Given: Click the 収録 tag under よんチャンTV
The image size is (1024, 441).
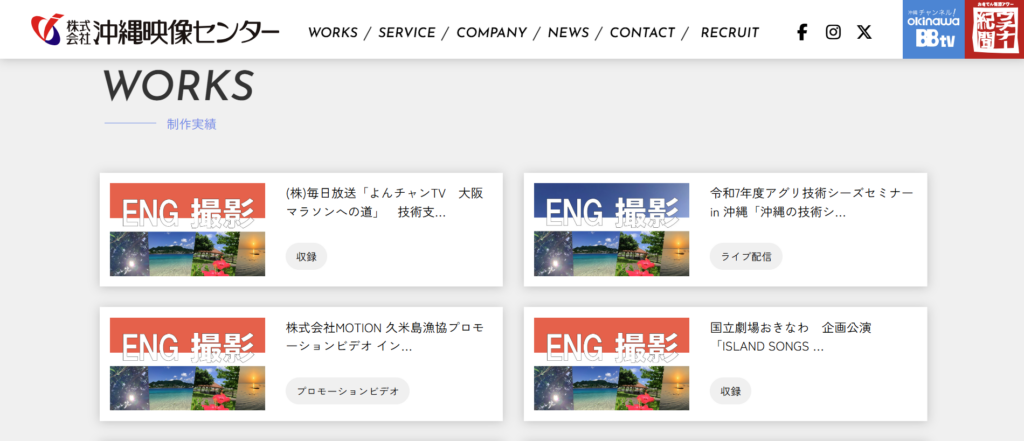Looking at the screenshot, I should point(306,256).
